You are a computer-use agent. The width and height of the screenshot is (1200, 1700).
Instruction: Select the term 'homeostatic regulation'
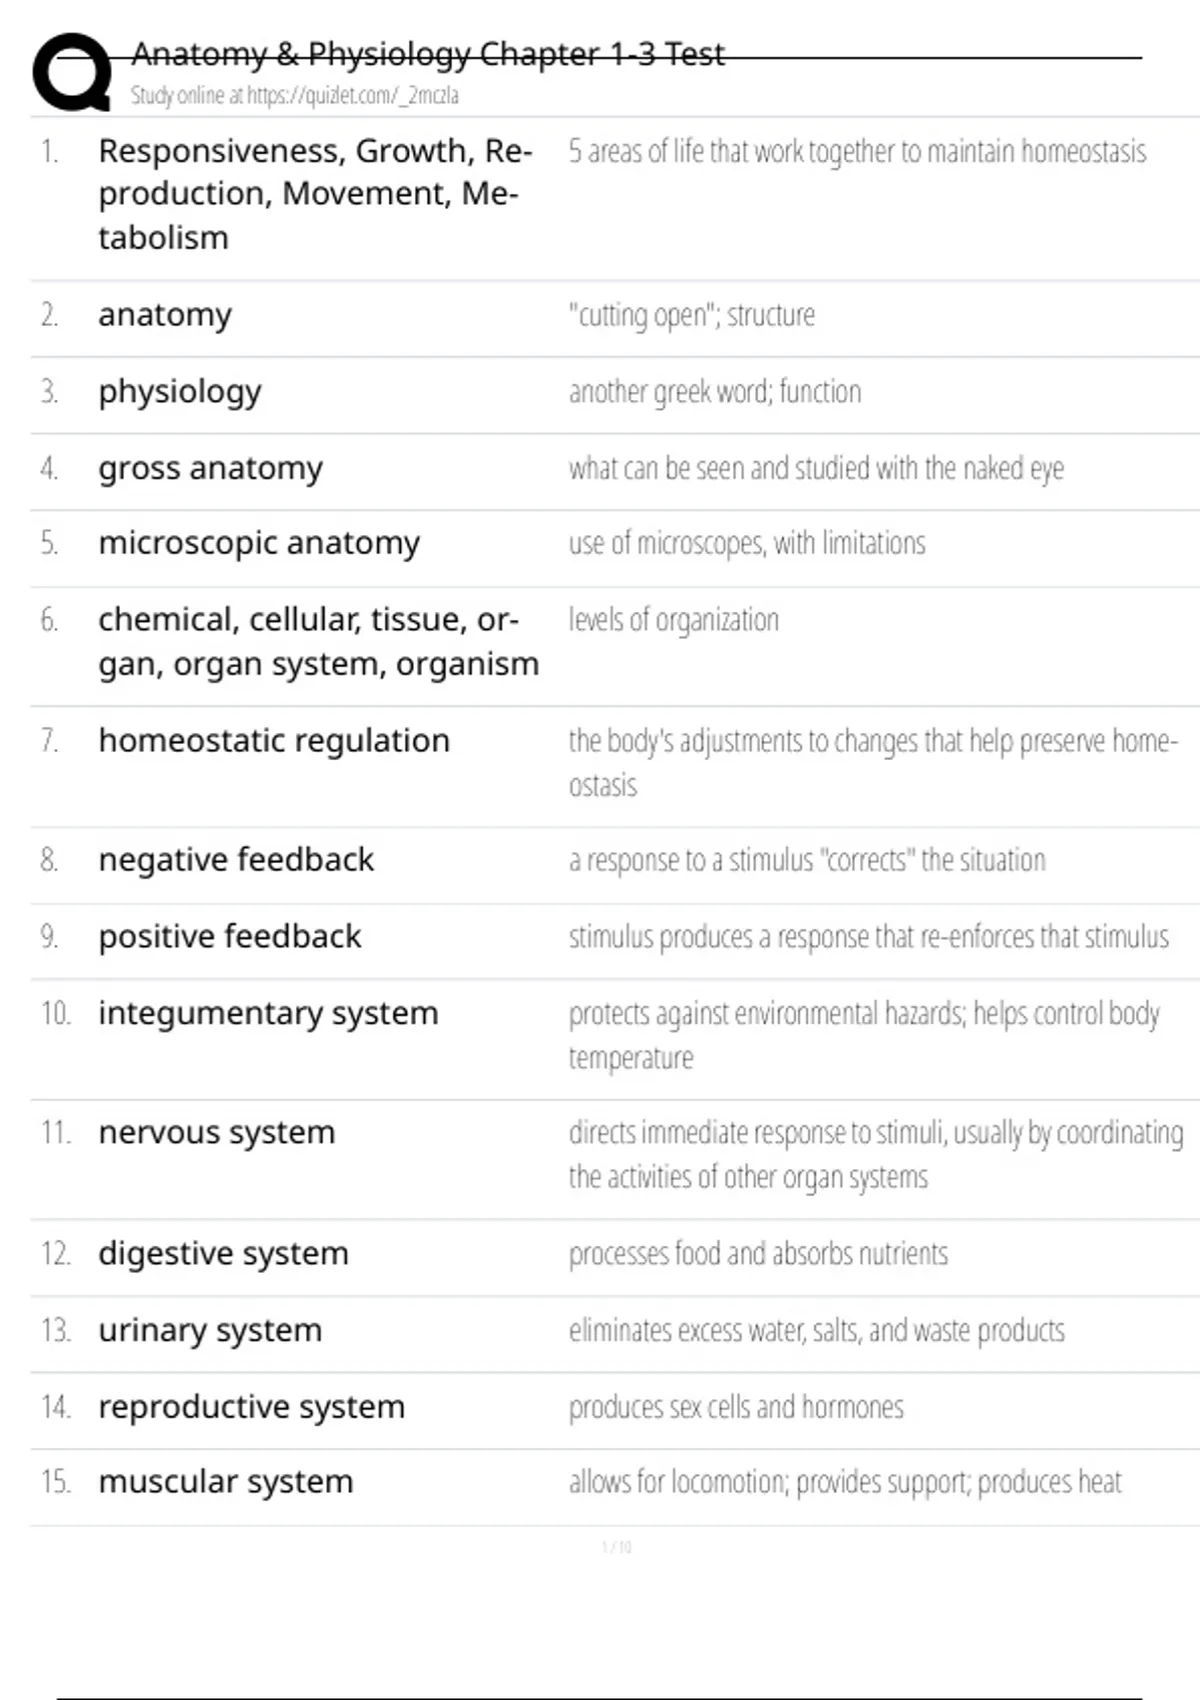pos(274,741)
